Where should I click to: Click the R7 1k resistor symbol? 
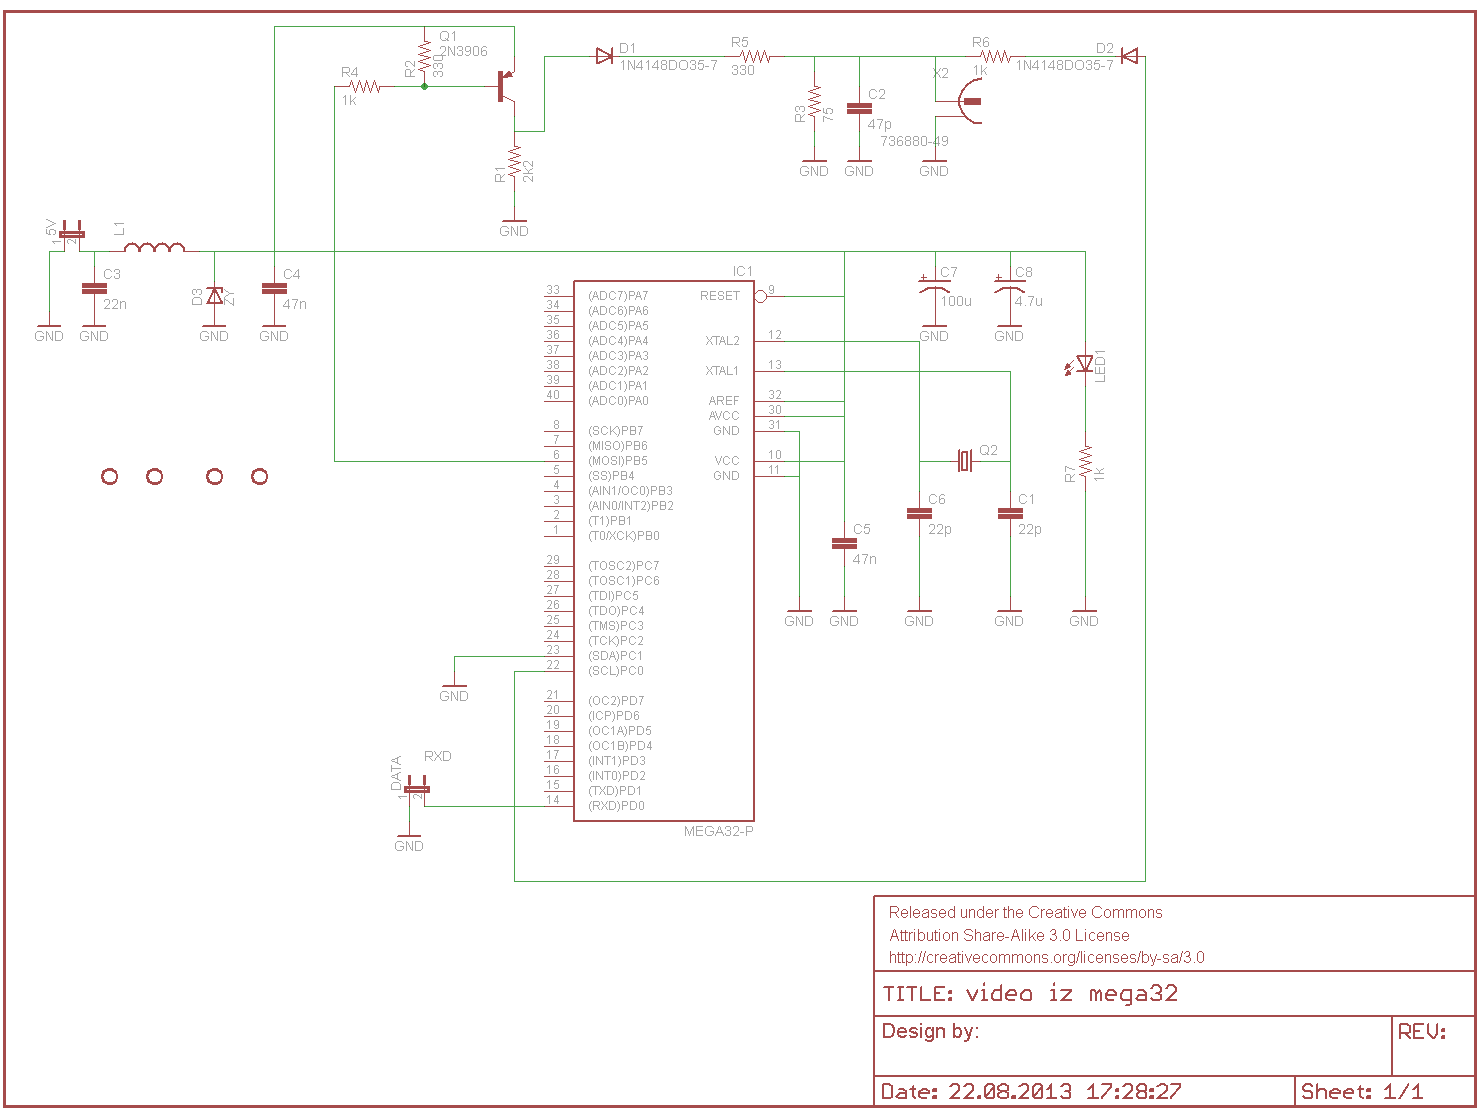pyautogui.click(x=1085, y=462)
